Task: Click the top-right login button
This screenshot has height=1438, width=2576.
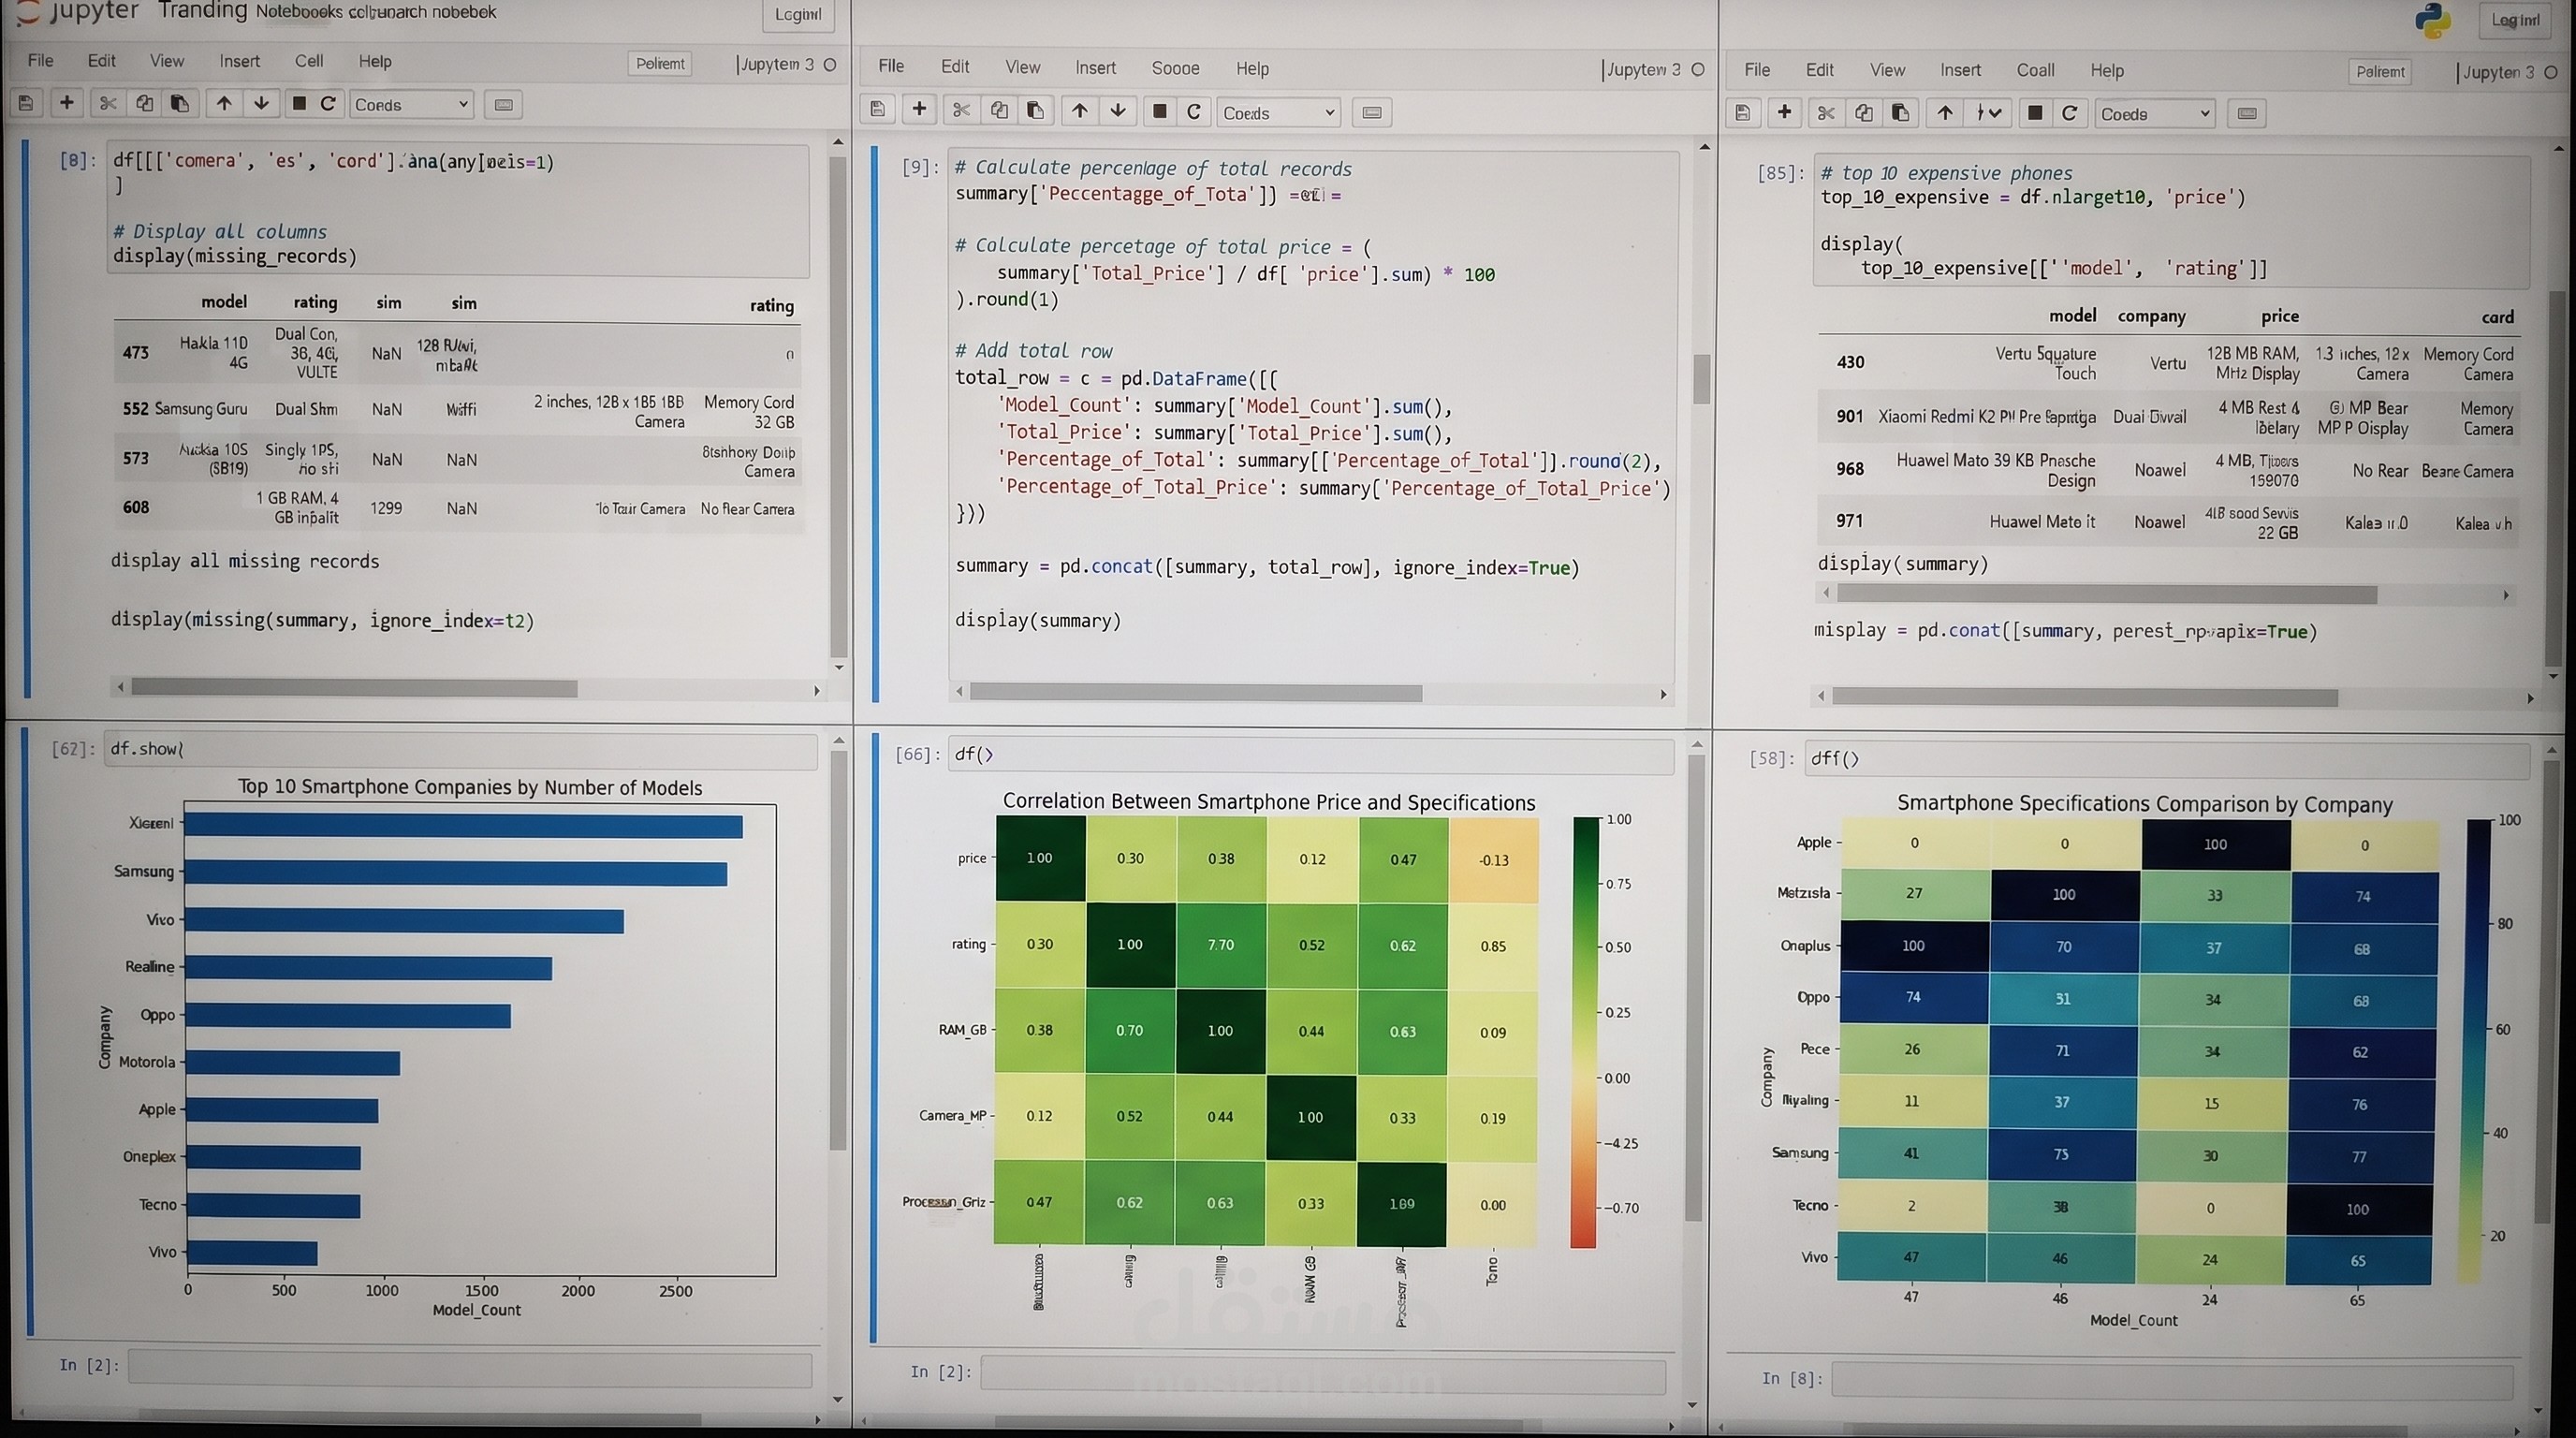Action: [x=2514, y=20]
